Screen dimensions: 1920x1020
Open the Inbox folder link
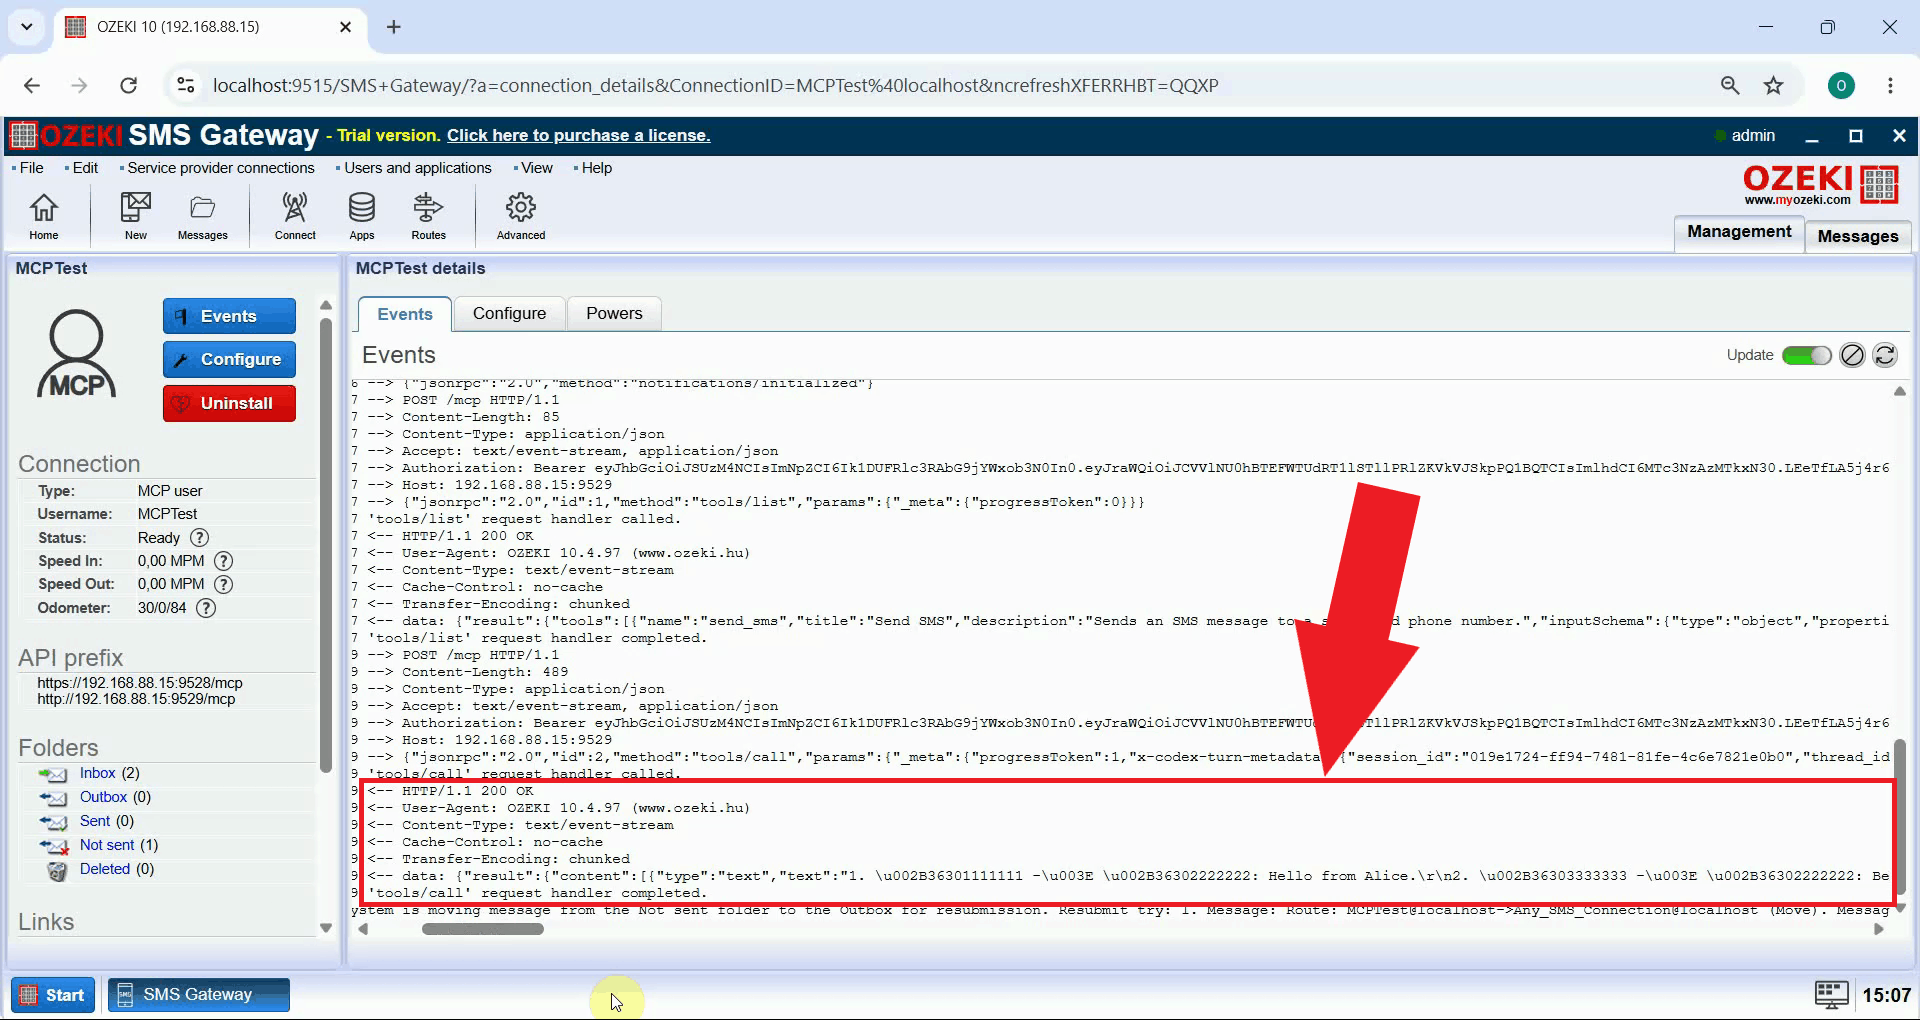coord(97,773)
